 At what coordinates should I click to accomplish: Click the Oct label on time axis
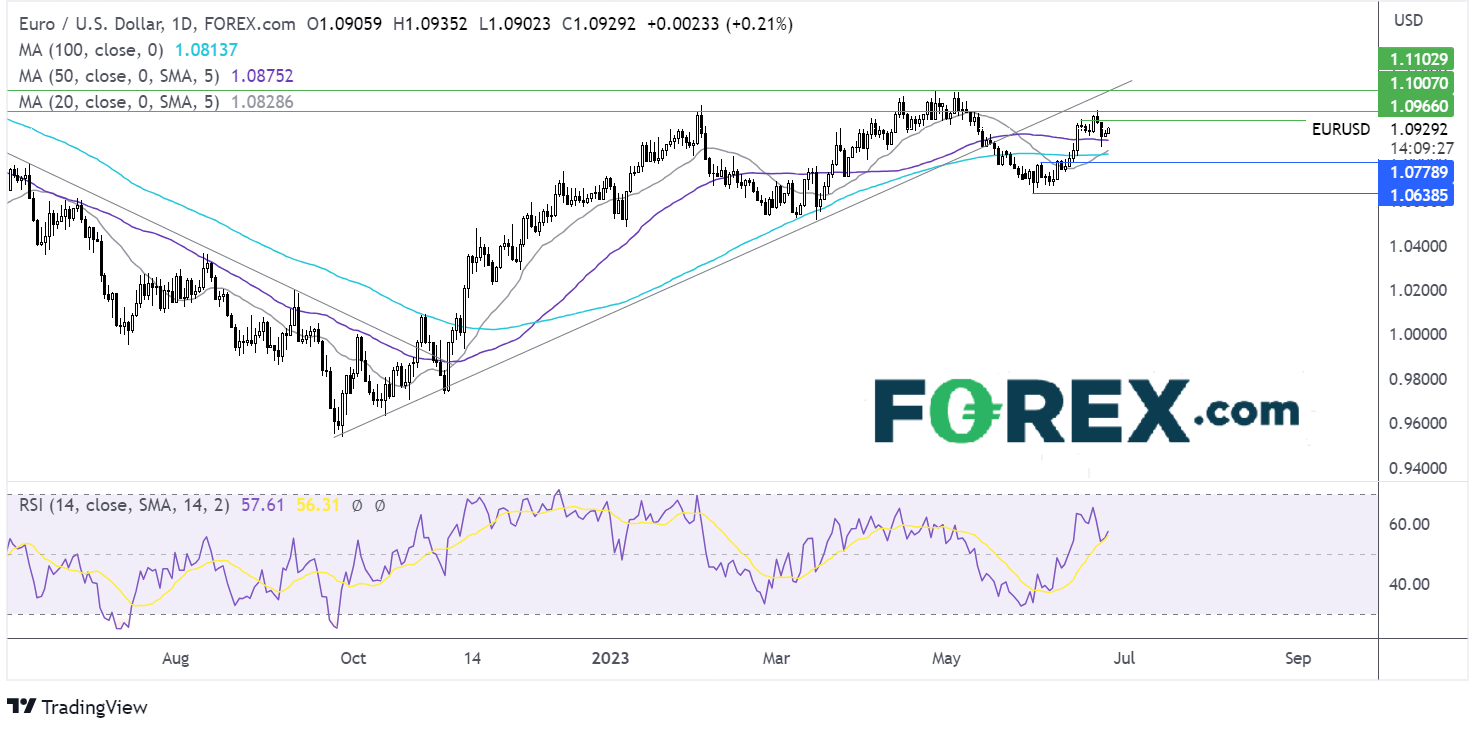click(353, 659)
